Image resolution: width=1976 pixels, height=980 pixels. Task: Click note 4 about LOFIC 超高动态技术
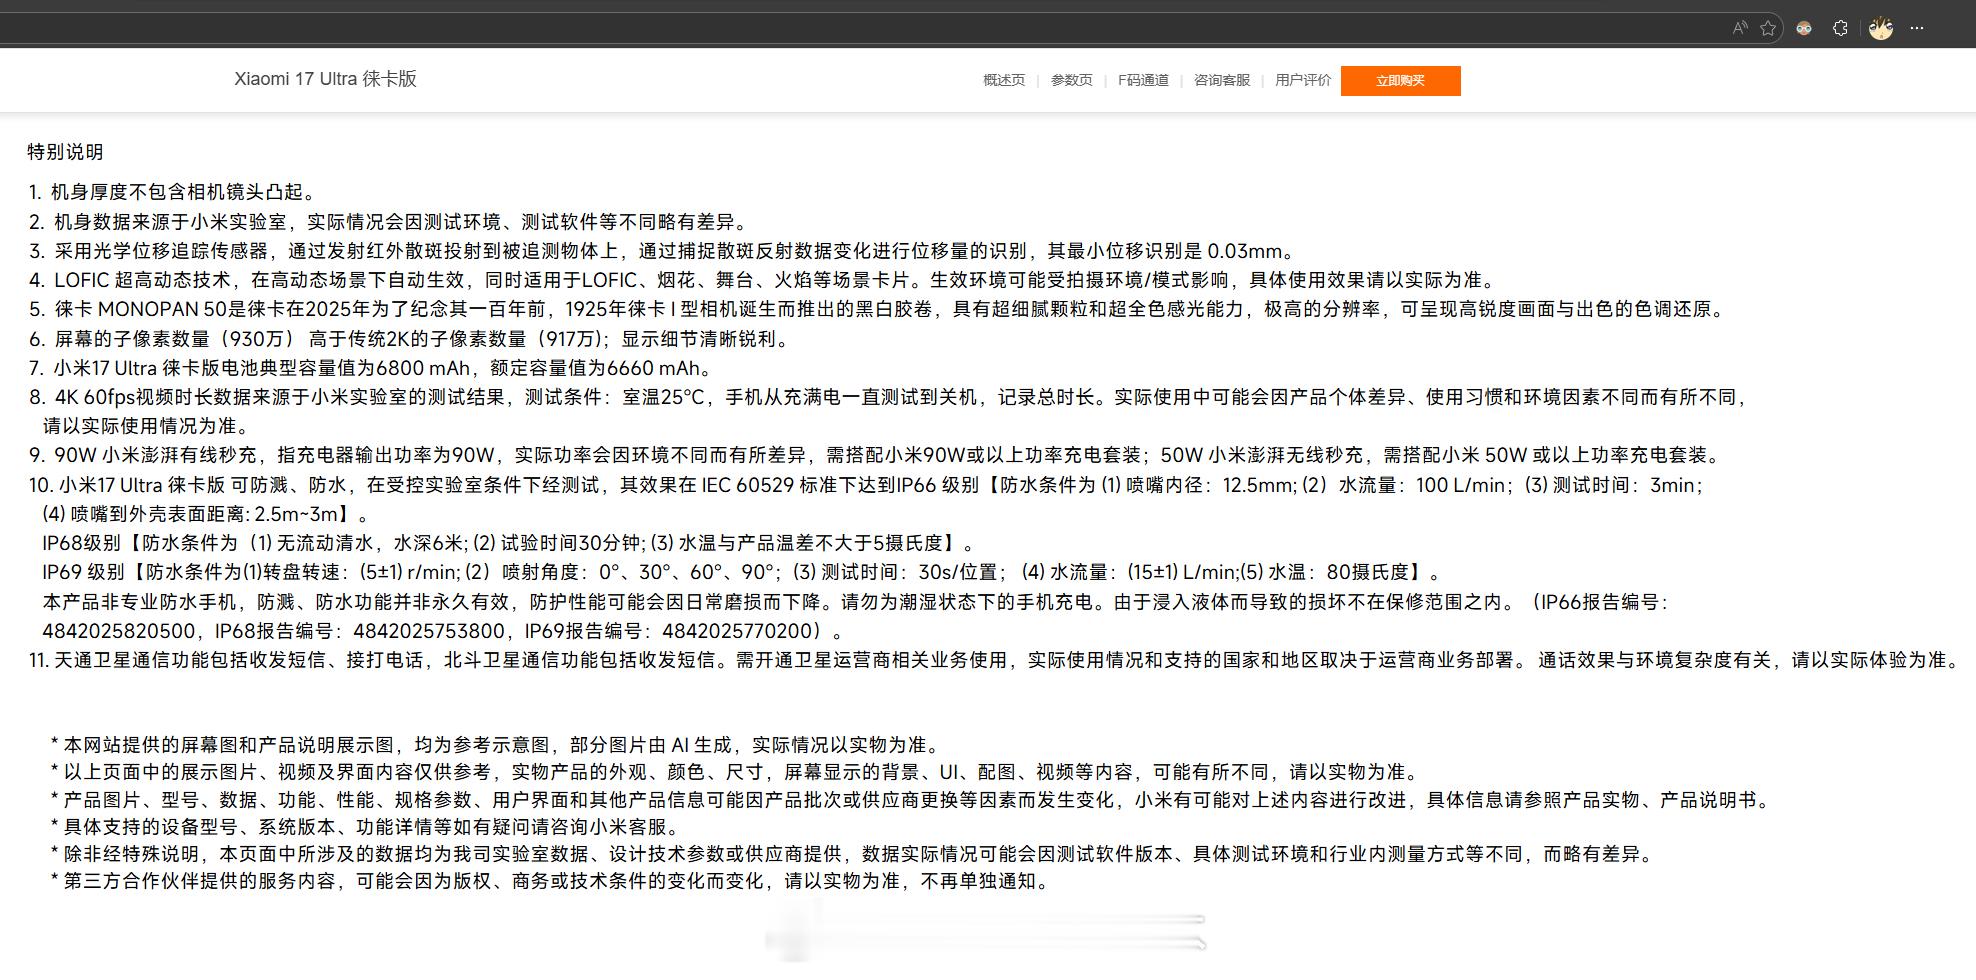[764, 280]
